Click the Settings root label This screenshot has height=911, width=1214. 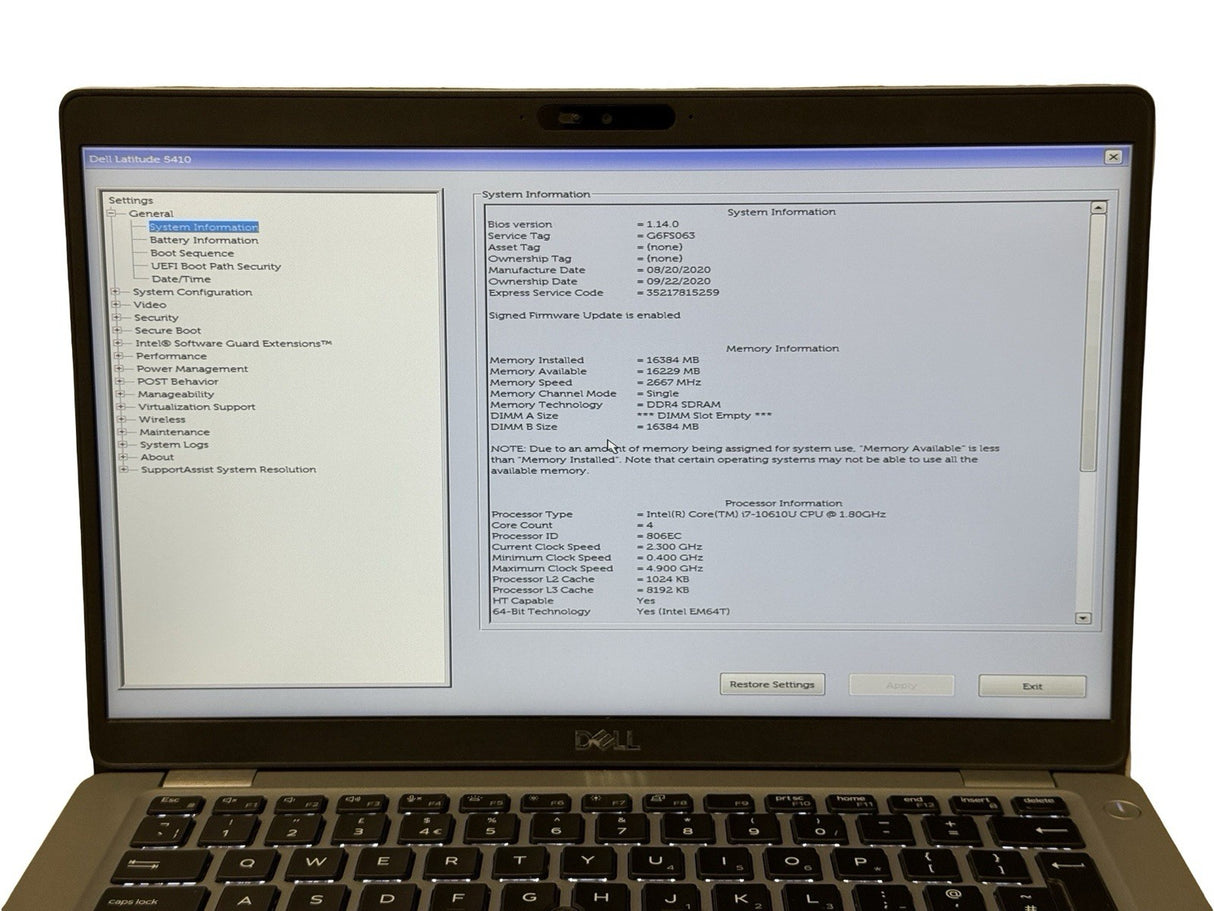pos(131,201)
